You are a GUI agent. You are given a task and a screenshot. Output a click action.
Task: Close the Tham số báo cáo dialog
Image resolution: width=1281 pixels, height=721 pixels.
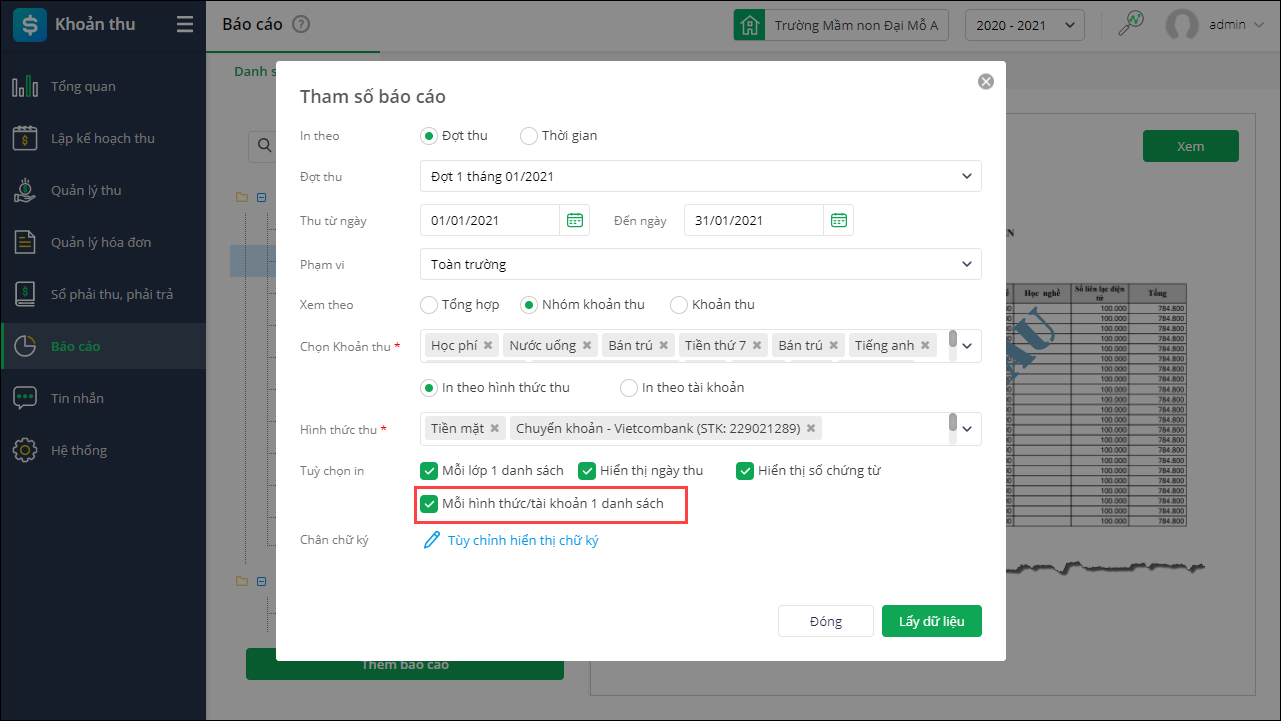[x=986, y=82]
